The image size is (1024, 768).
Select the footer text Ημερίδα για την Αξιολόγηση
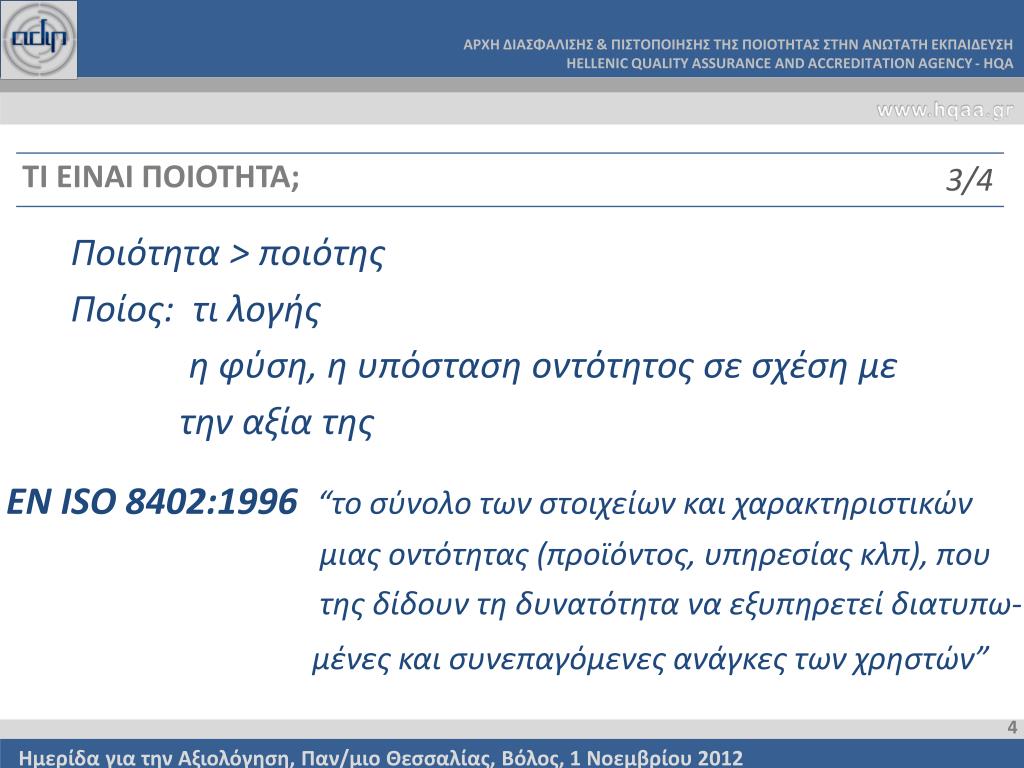(x=381, y=758)
